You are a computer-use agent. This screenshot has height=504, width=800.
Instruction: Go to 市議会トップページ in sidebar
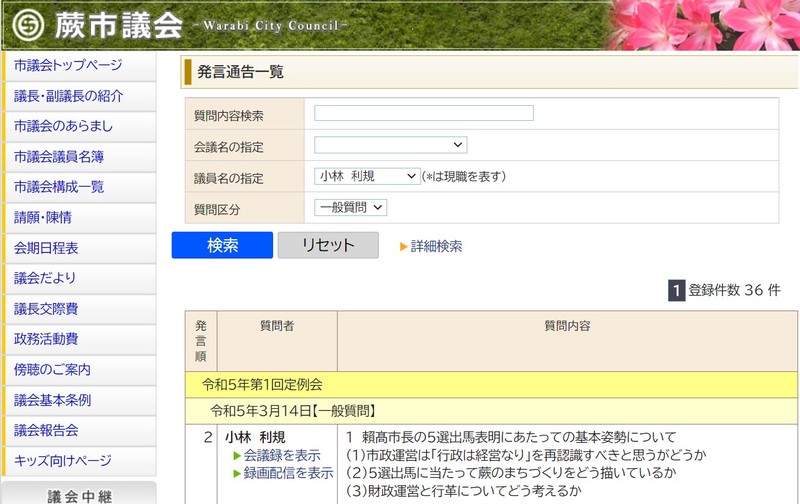click(68, 66)
